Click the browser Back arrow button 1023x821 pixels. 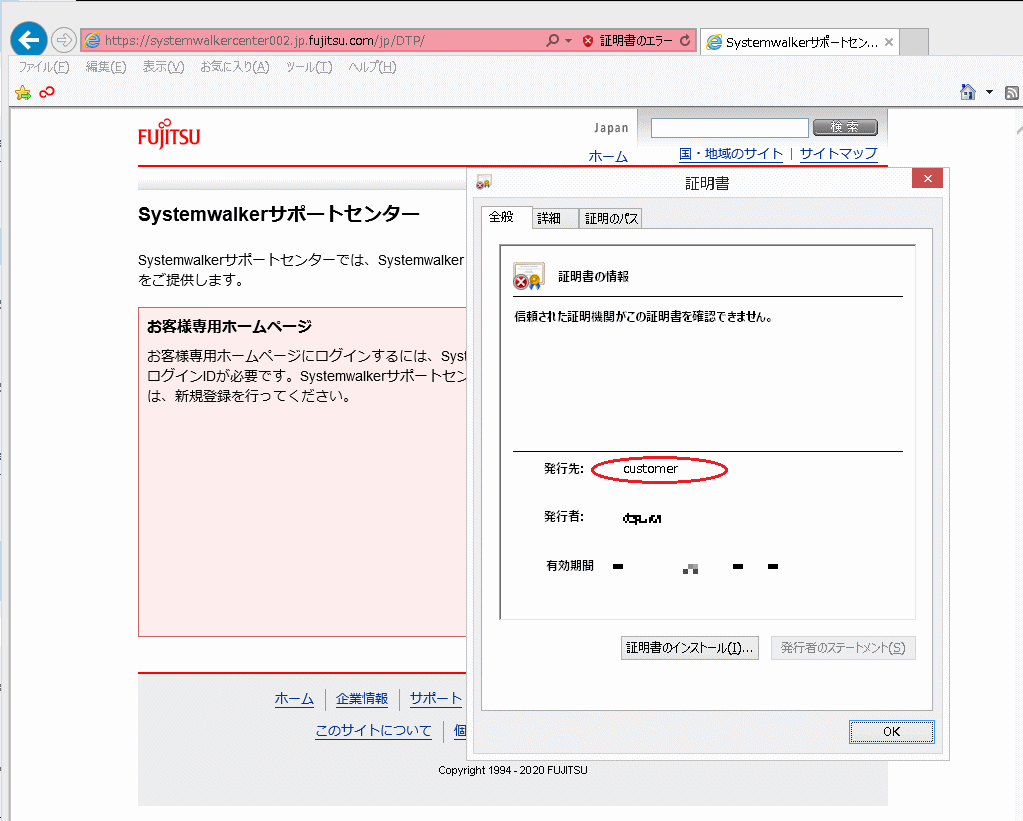click(x=29, y=40)
